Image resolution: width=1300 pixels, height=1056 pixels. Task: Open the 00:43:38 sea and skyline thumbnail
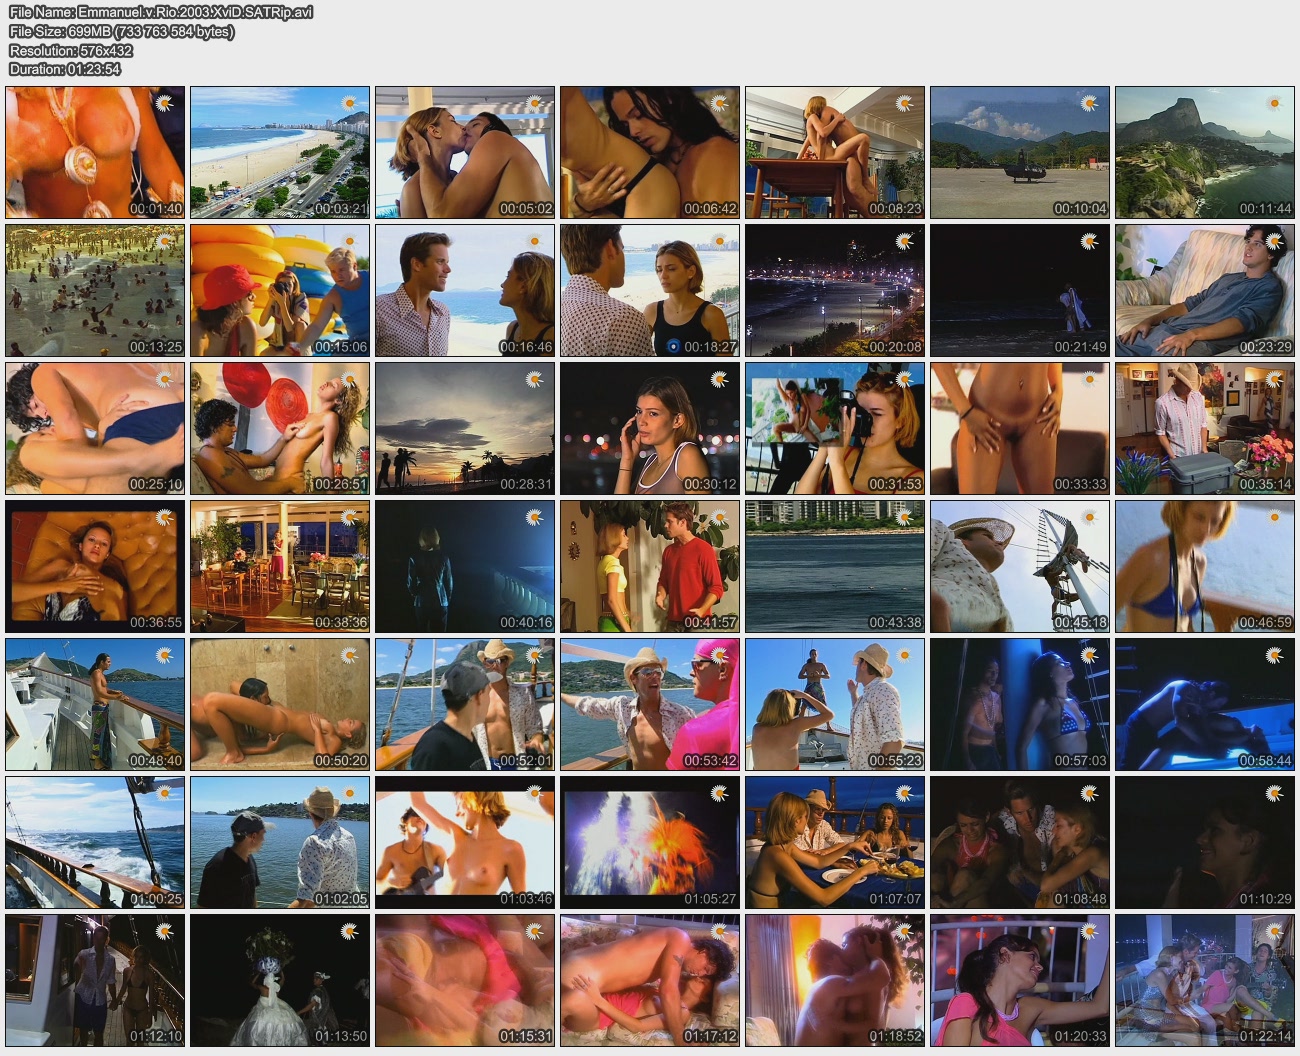(x=834, y=566)
